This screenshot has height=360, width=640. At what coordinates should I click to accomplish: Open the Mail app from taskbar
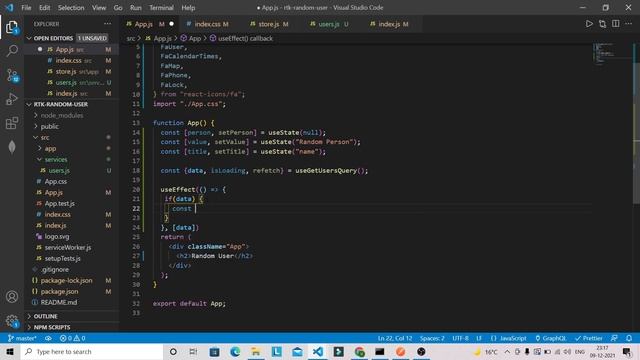(298, 352)
